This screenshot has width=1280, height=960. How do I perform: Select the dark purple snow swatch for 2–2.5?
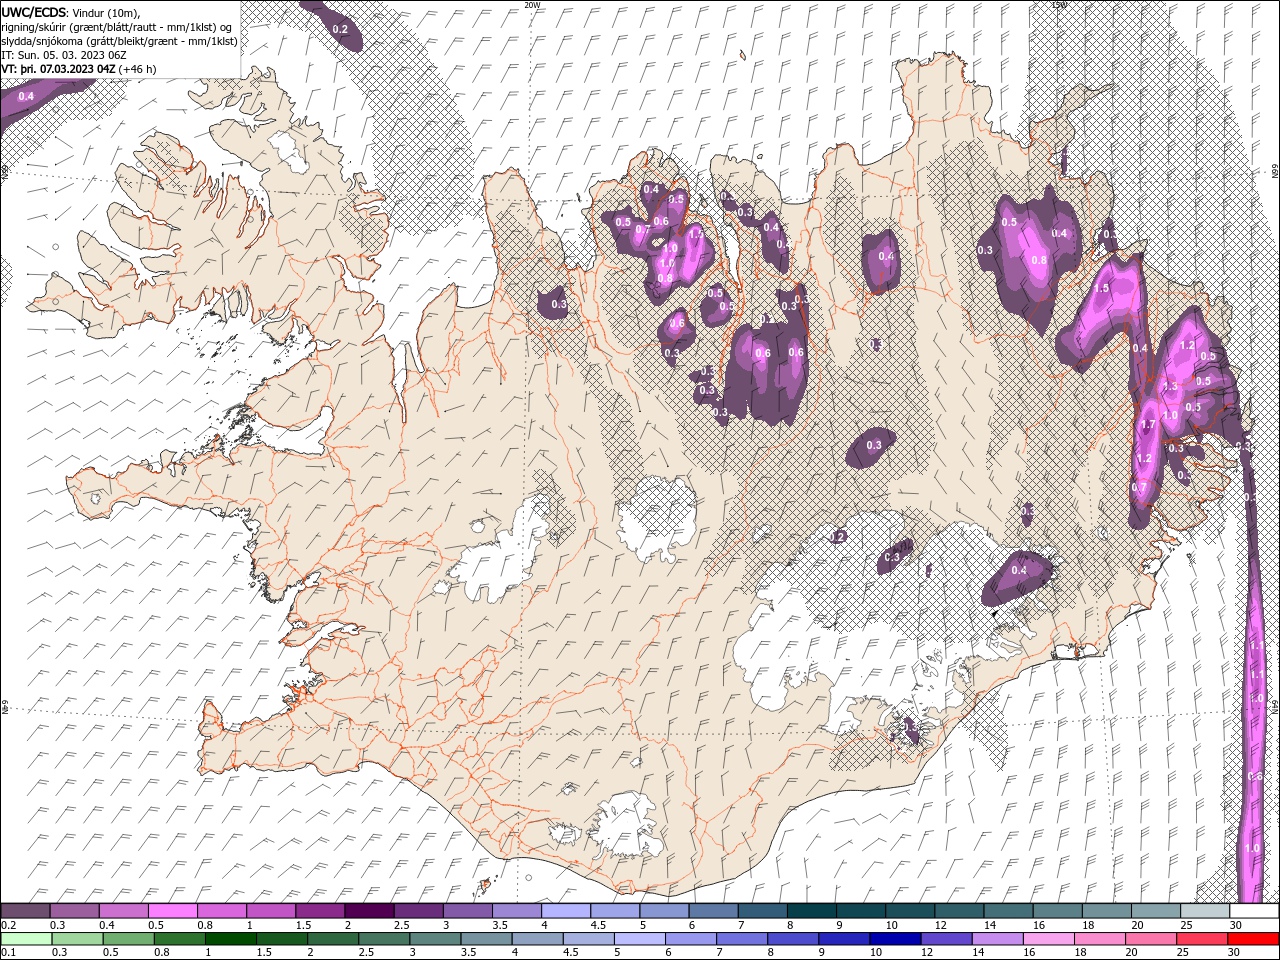(369, 911)
